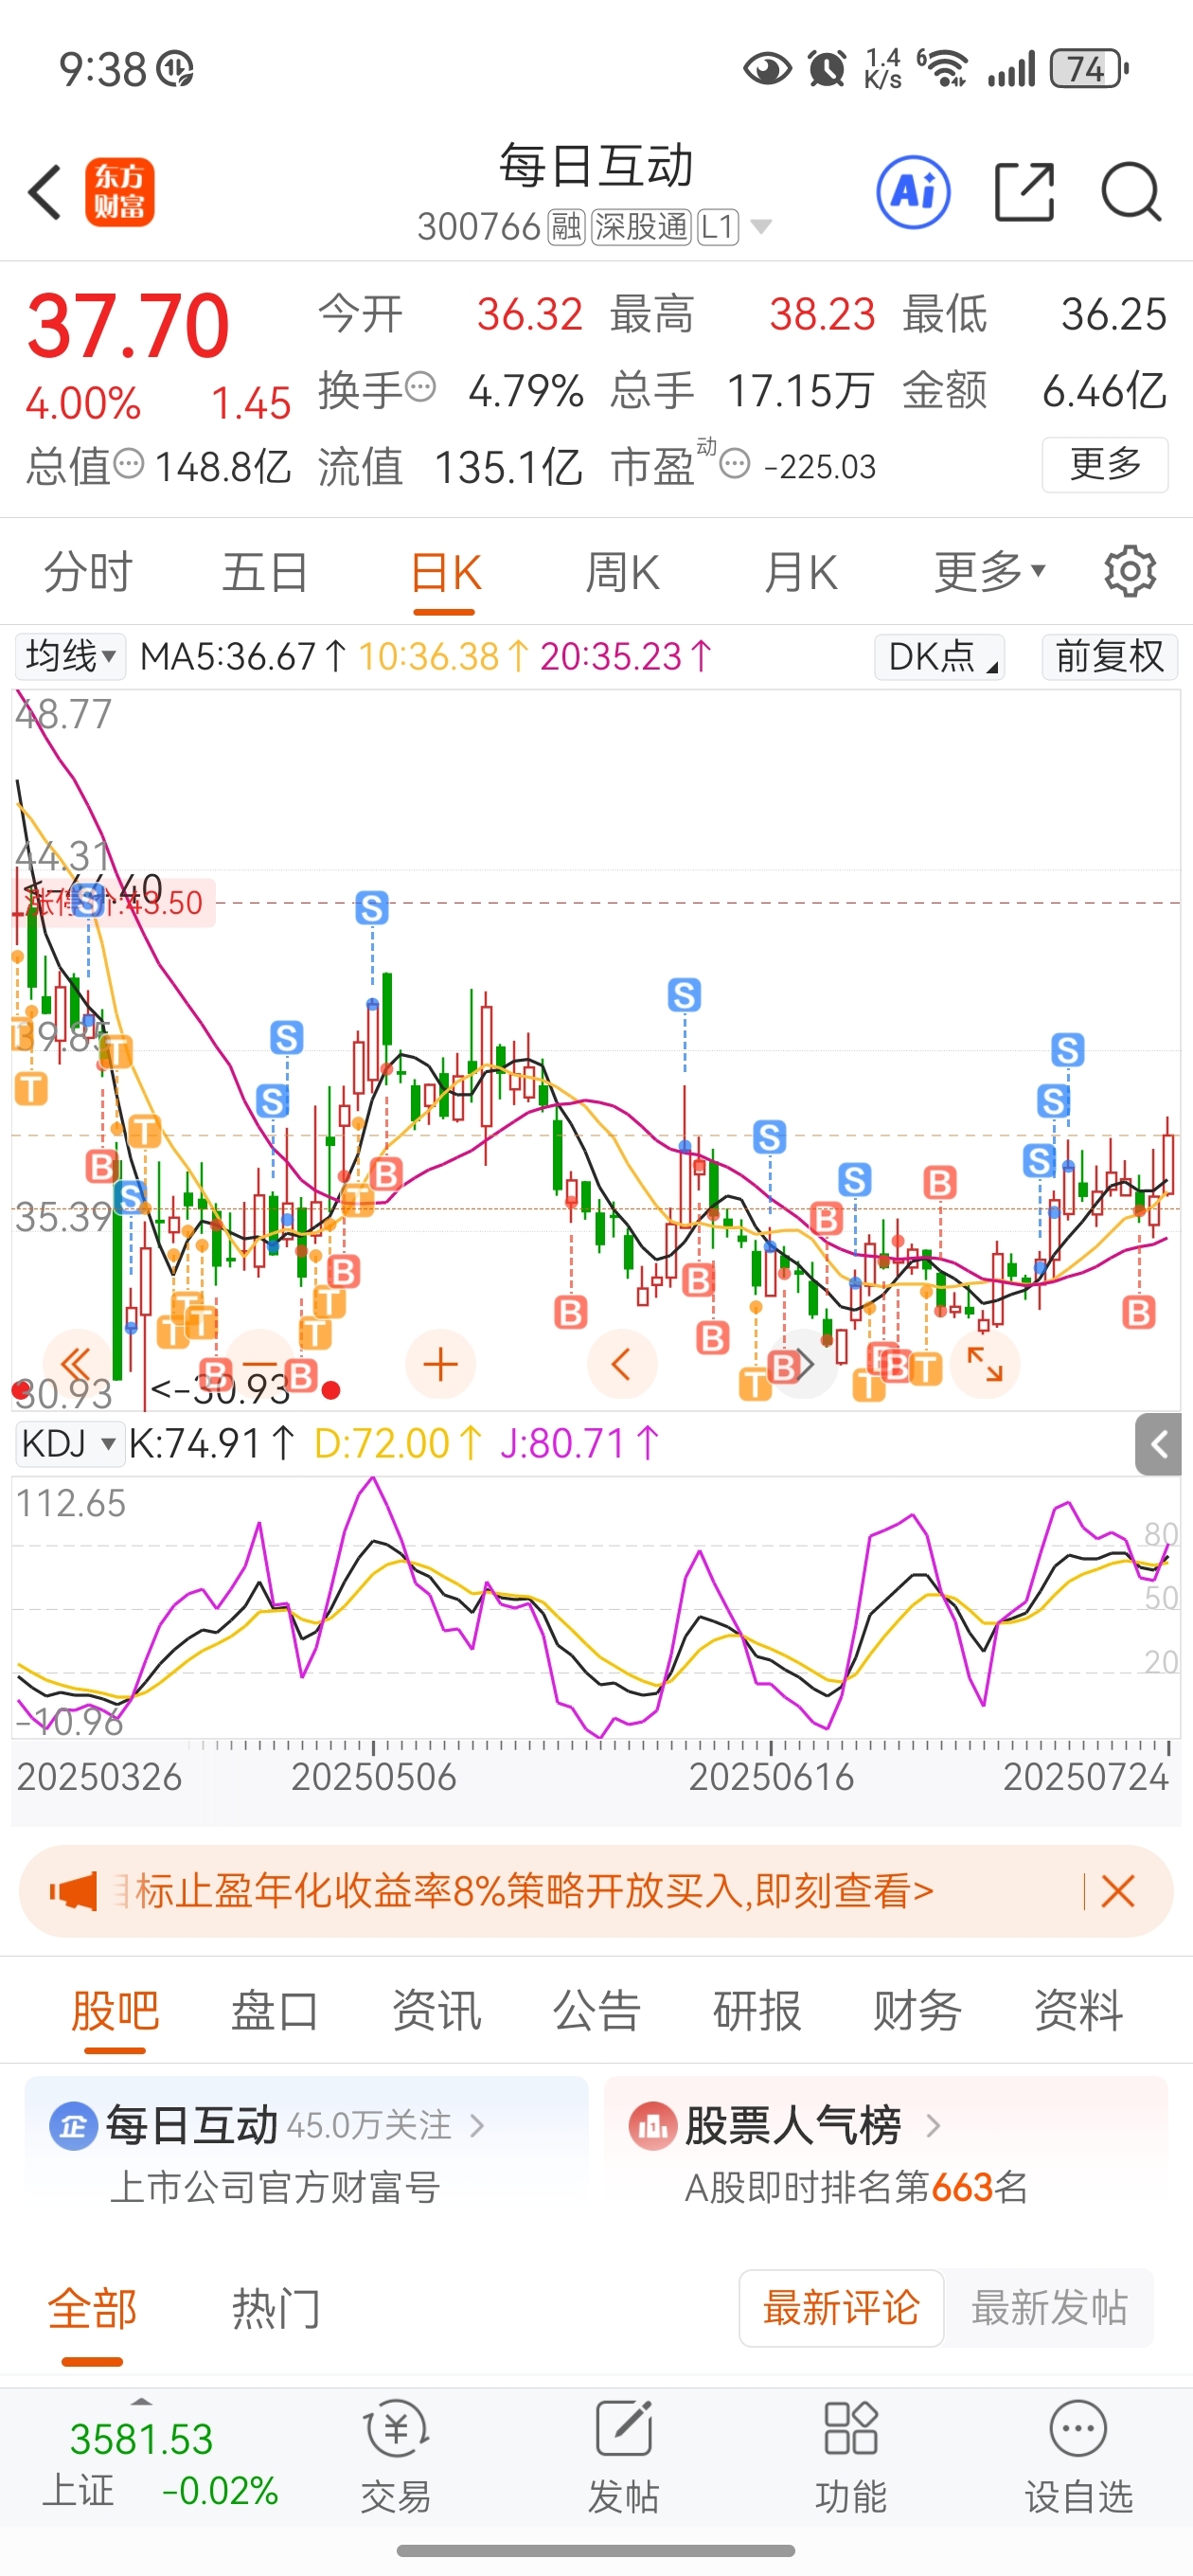This screenshot has height=2576, width=1193.
Task: Collapse side panel gray arrow tab
Action: pos(1158,1444)
